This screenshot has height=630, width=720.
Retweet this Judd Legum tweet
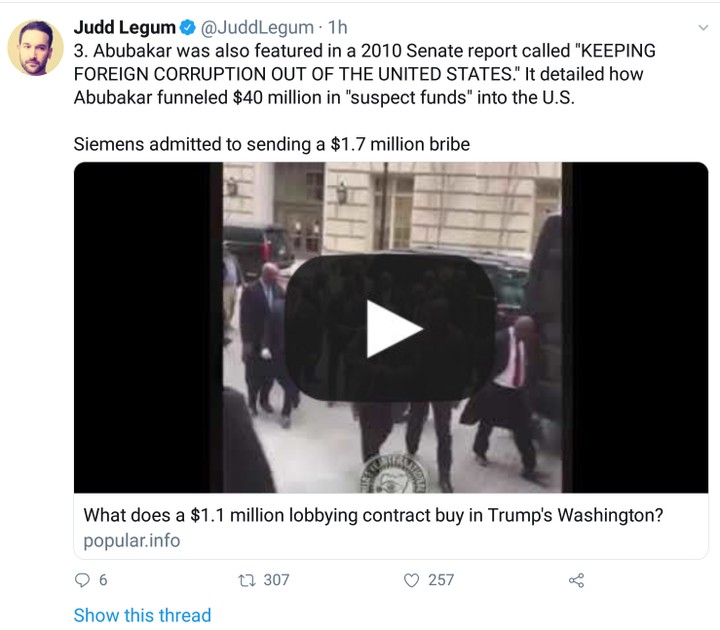point(247,580)
